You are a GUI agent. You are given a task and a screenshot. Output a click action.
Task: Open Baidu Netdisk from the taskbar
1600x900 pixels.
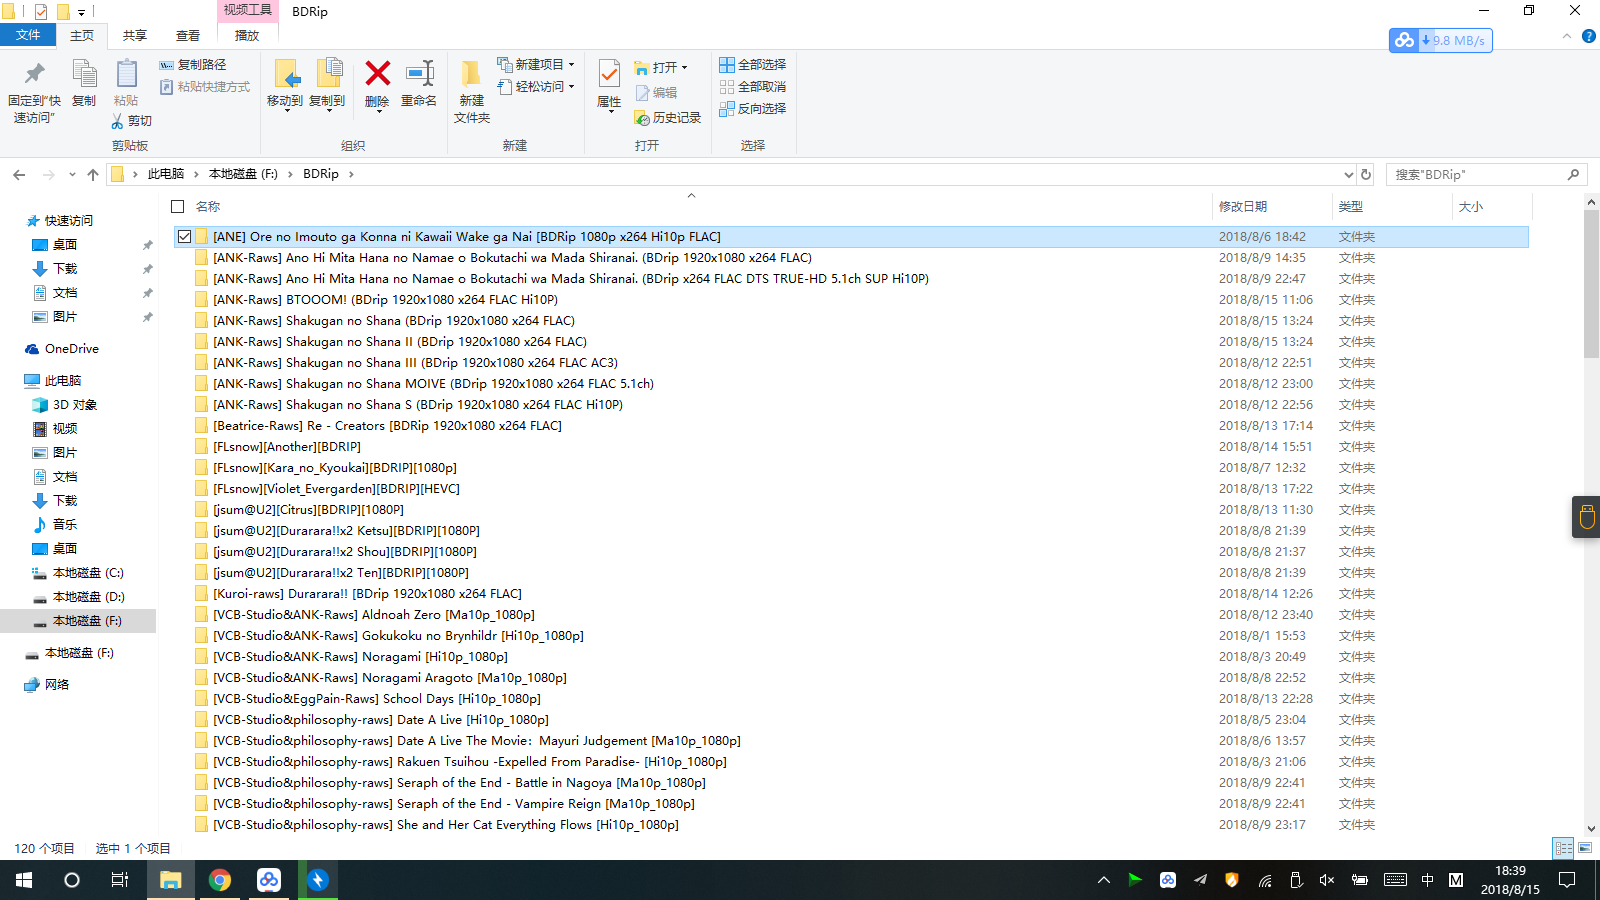coord(269,880)
